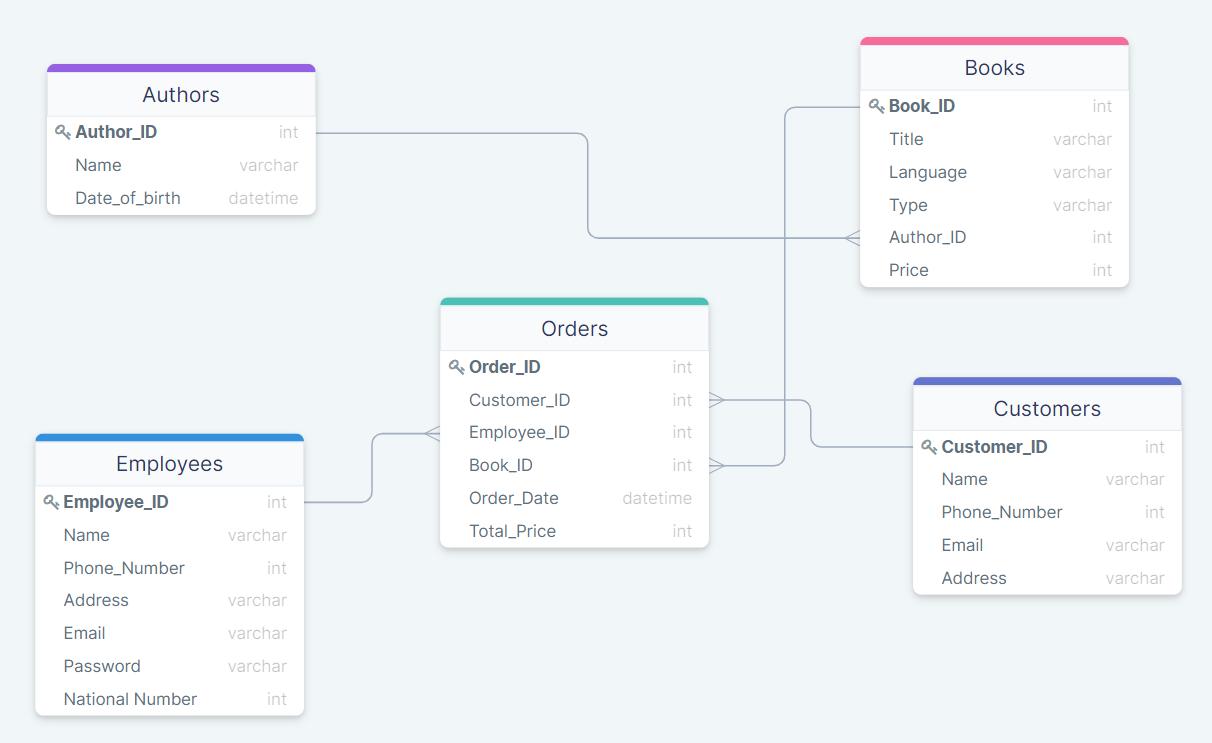Select the Price field in Books
1212x743 pixels.
(994, 270)
